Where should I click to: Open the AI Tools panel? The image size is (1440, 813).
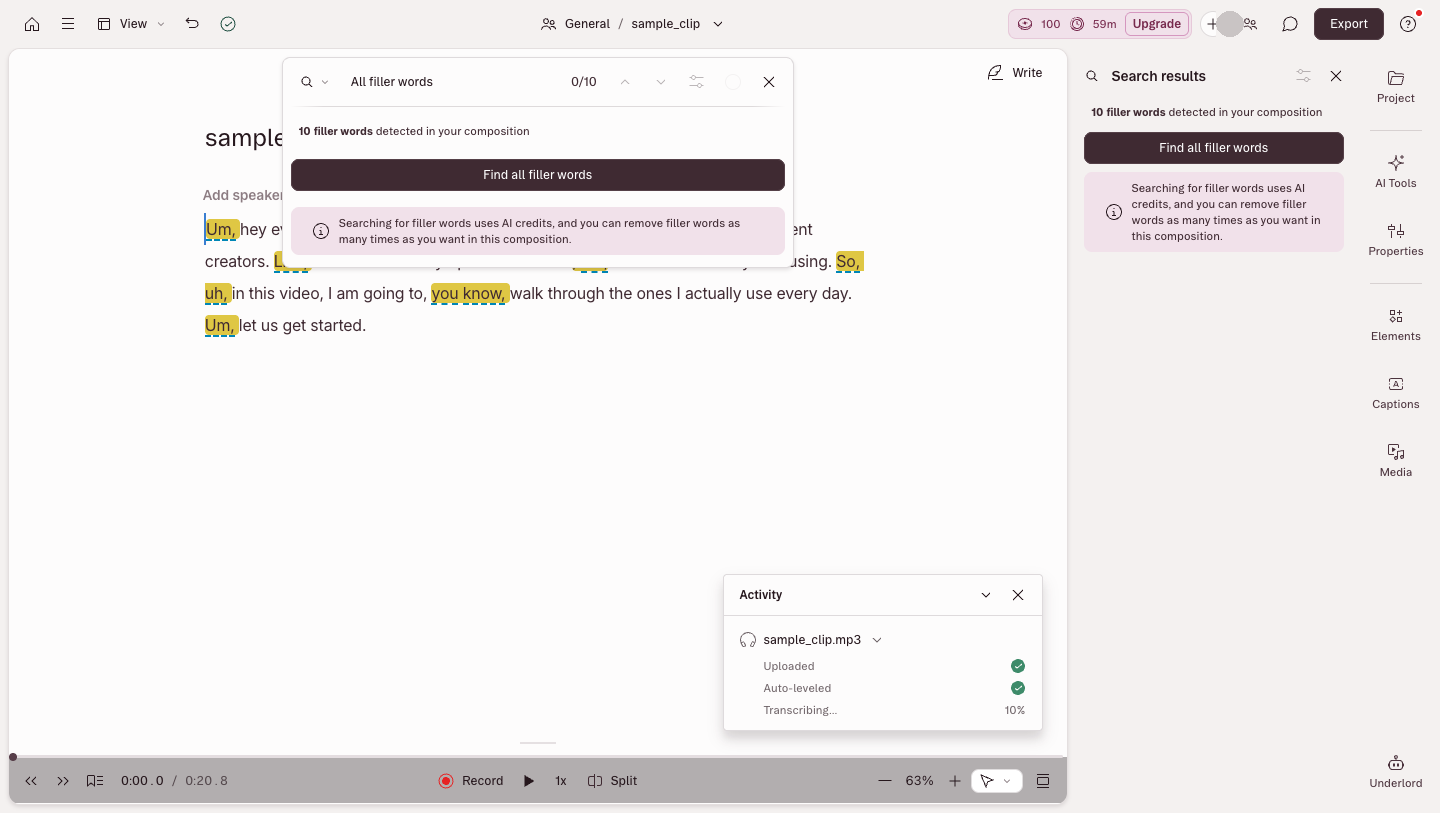1395,171
